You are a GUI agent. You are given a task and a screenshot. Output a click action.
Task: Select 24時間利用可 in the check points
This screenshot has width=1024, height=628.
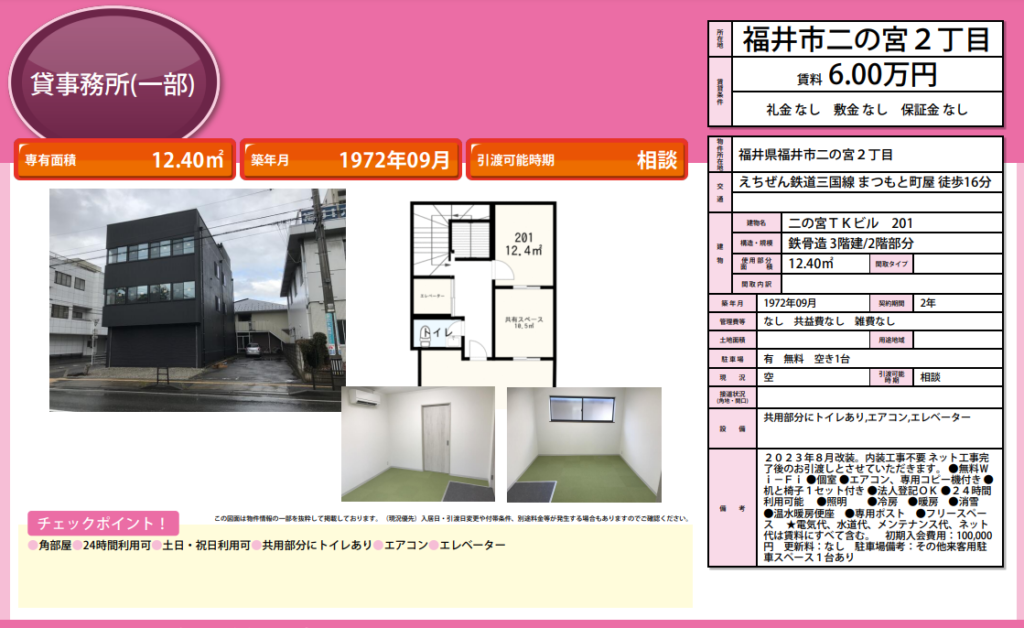[x=117, y=545]
